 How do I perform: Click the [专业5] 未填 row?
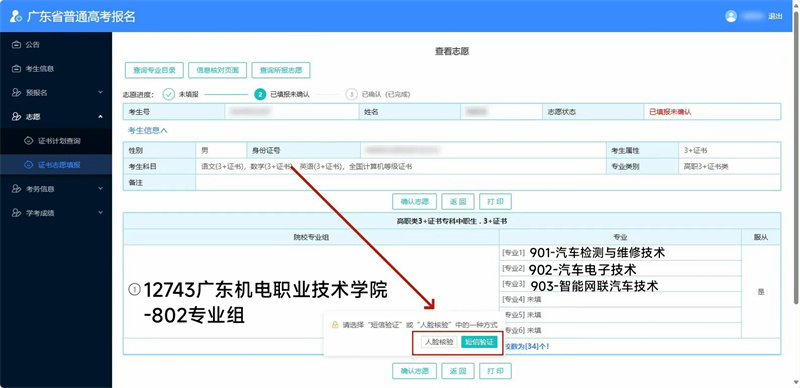tap(620, 315)
